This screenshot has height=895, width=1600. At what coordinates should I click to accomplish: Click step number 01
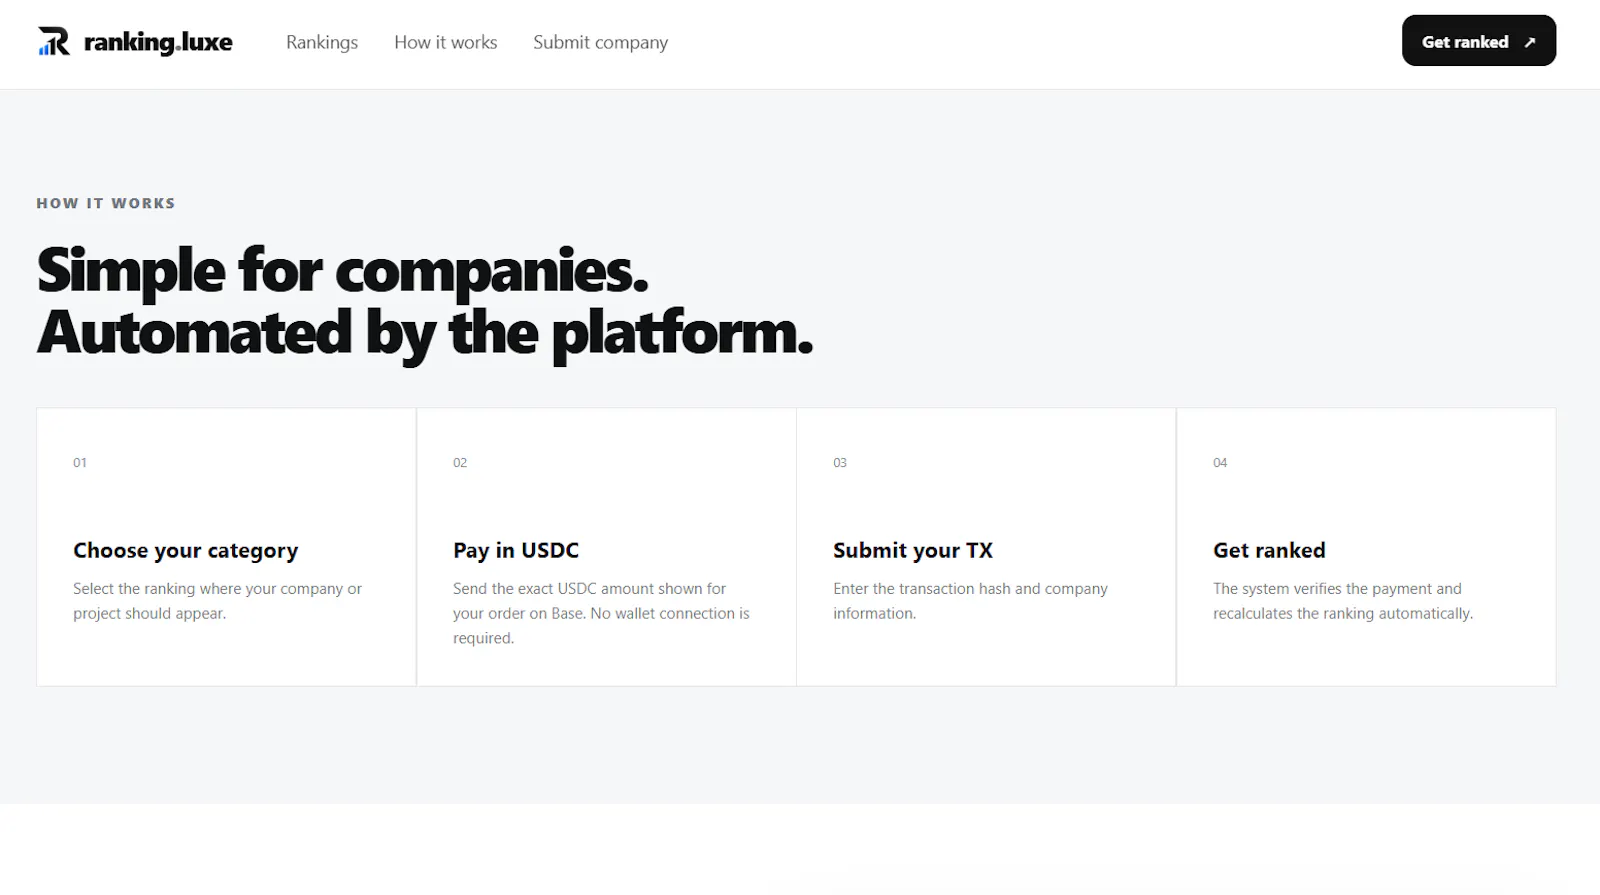coord(80,462)
